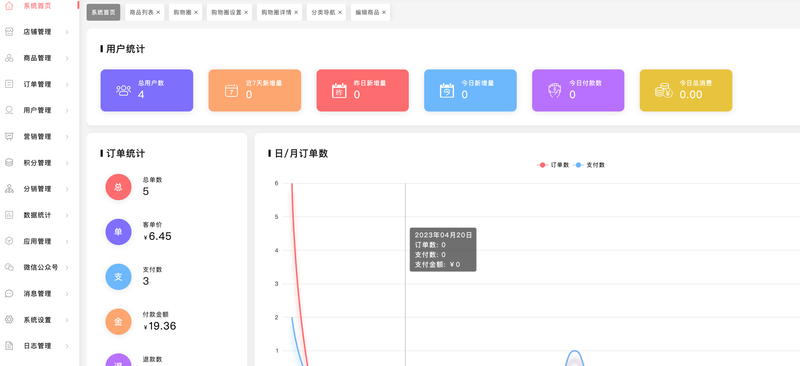Expand the 商品管理 menu chevron
Screen dimensions: 800x366
tap(67, 58)
